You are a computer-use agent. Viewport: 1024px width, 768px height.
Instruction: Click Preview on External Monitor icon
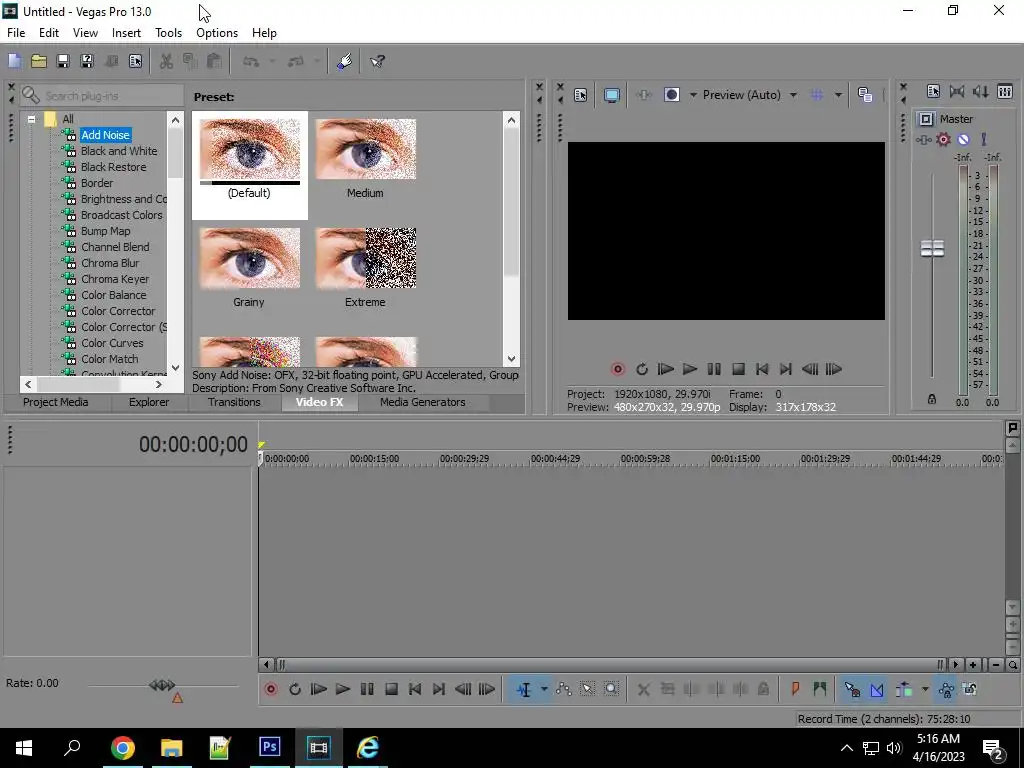(612, 95)
